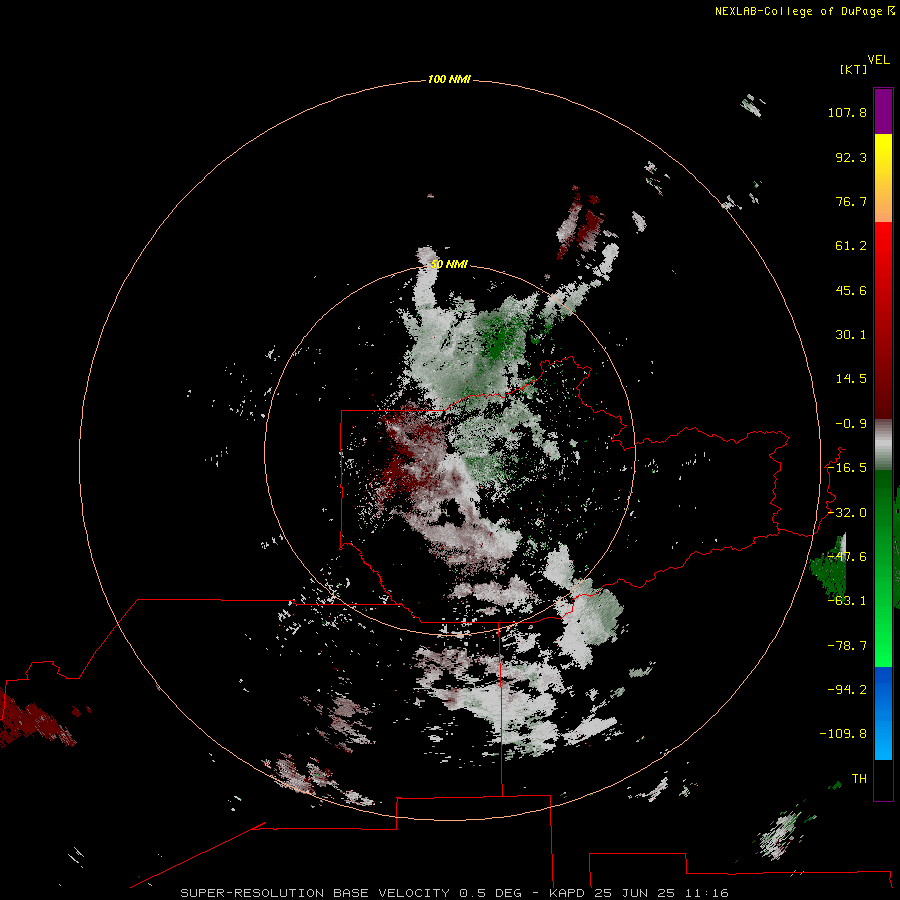The height and width of the screenshot is (900, 900).
Task: Click the -94.2 velocity scale value
Action: pyautogui.click(x=847, y=689)
